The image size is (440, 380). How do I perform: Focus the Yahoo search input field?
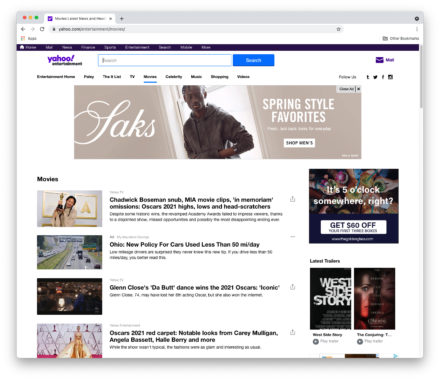pyautogui.click(x=165, y=60)
